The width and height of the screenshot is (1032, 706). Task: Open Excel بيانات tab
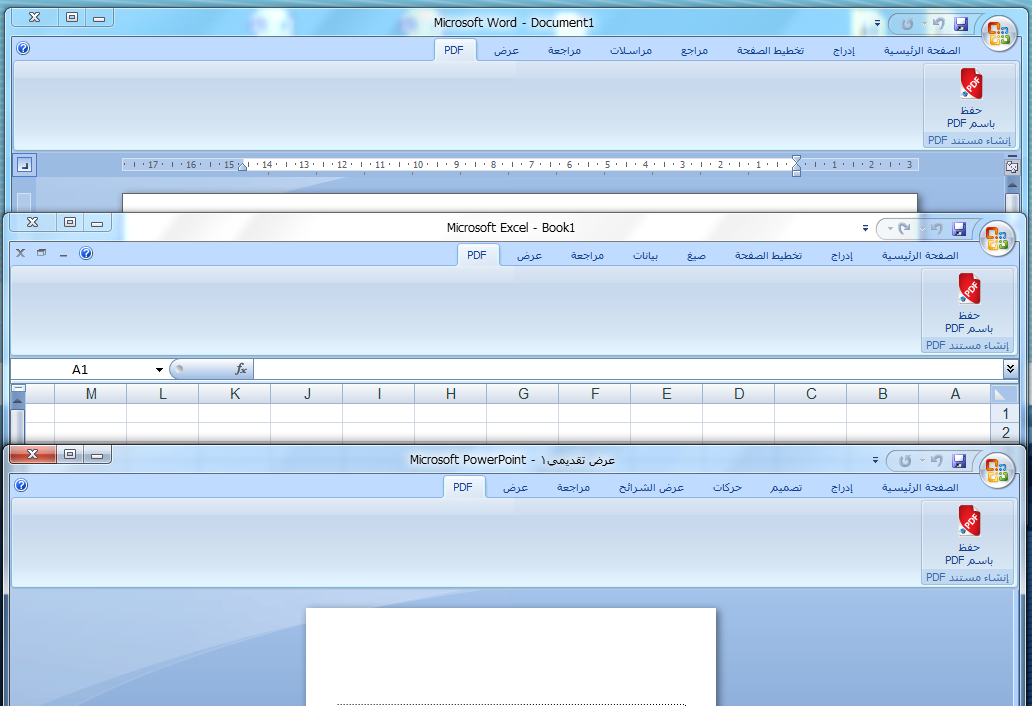point(645,256)
